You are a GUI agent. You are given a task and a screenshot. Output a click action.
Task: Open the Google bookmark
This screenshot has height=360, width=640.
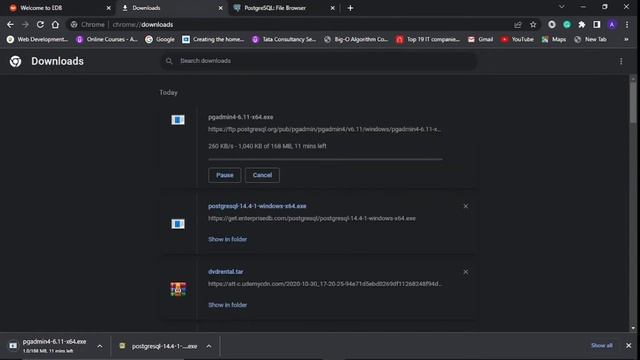pos(160,39)
